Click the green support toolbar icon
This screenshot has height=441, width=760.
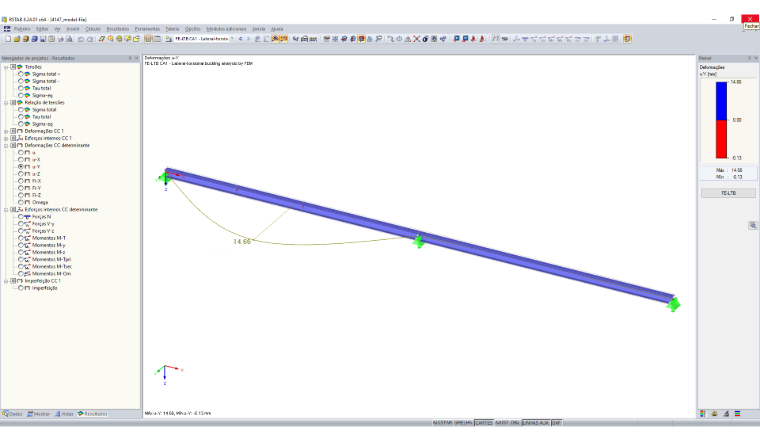click(598, 39)
